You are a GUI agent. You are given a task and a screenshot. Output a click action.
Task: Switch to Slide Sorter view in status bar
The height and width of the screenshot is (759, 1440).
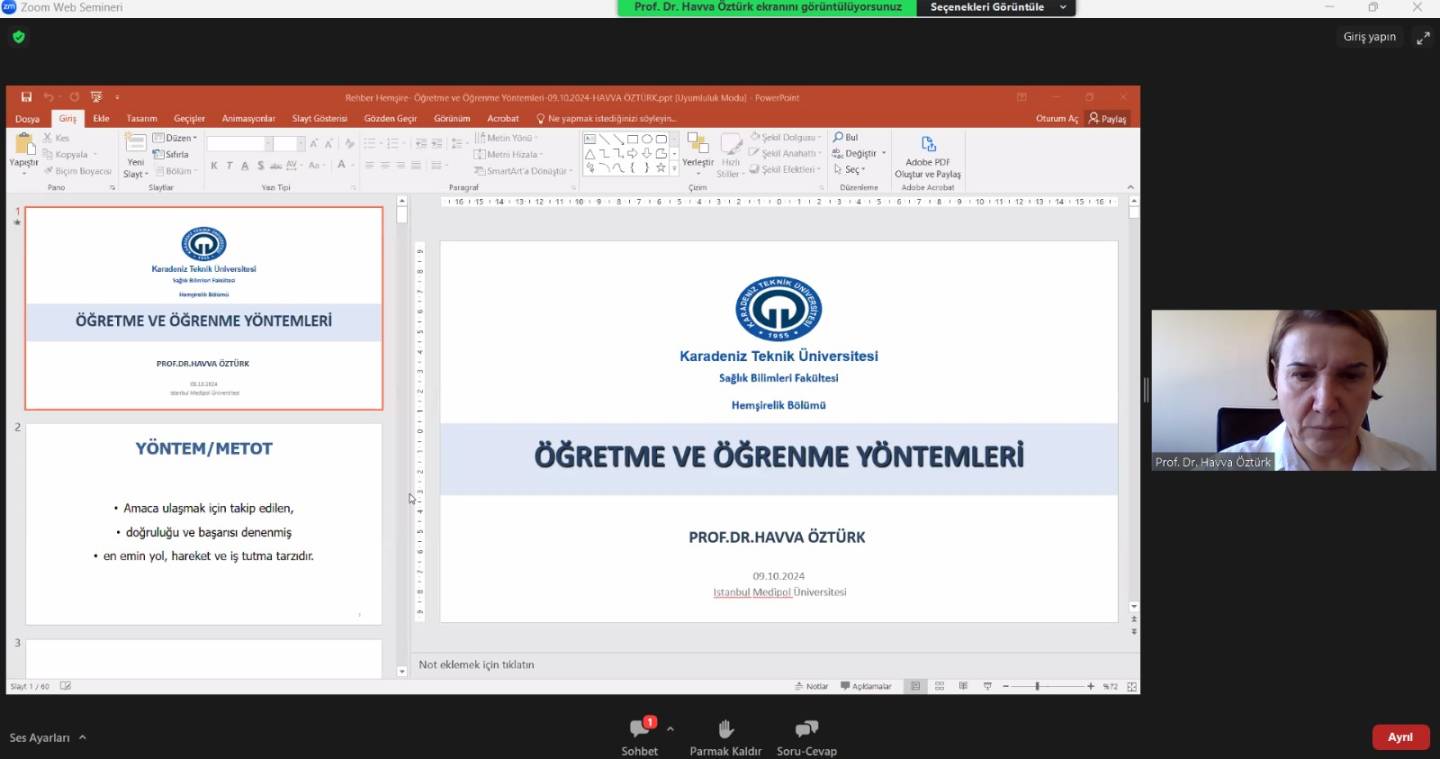tap(939, 686)
